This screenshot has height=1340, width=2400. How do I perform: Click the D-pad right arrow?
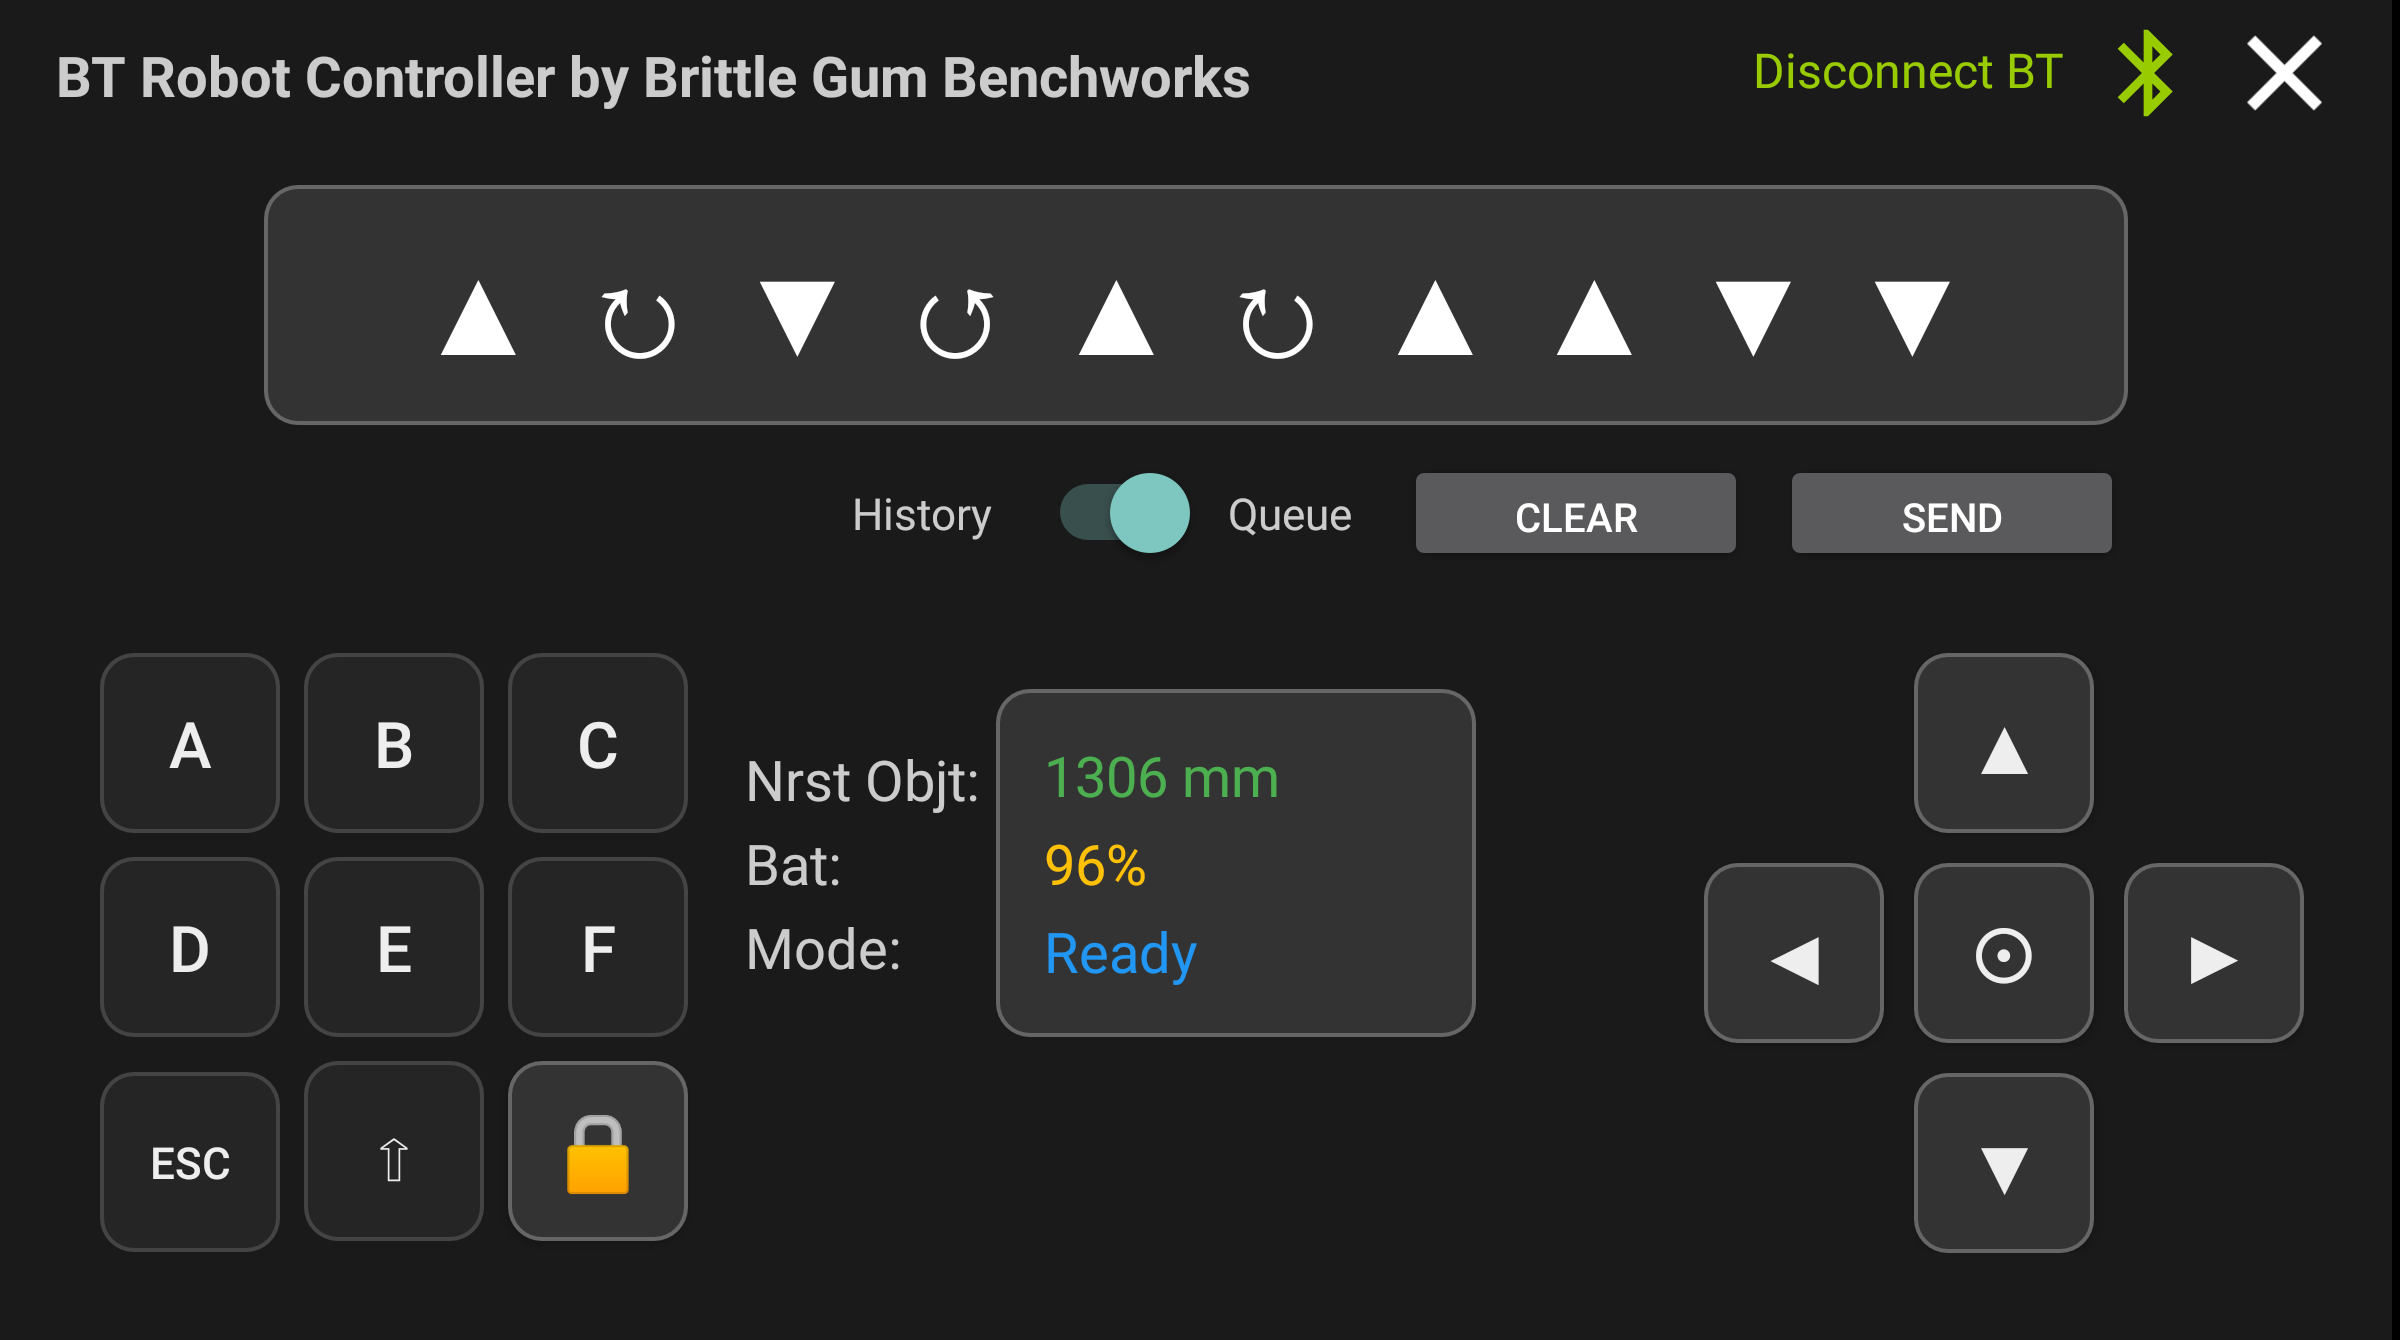click(2214, 953)
